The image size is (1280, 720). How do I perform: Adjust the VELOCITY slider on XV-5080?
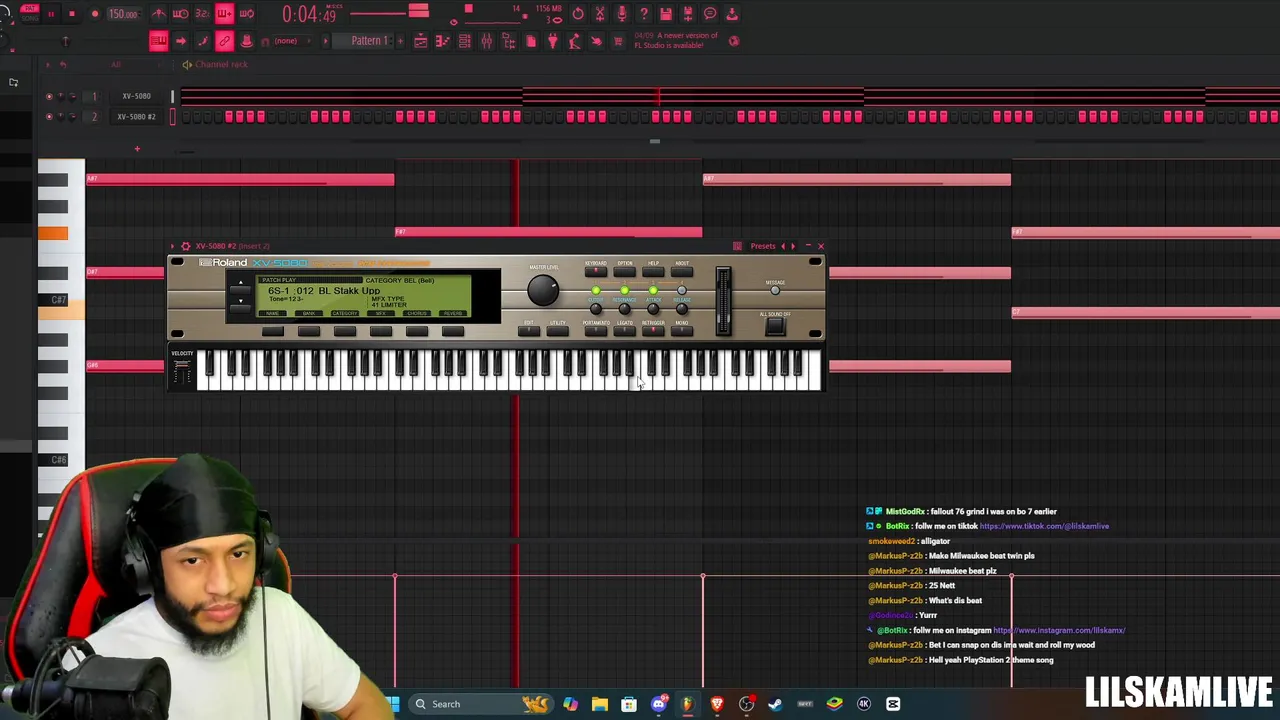pyautogui.click(x=182, y=372)
